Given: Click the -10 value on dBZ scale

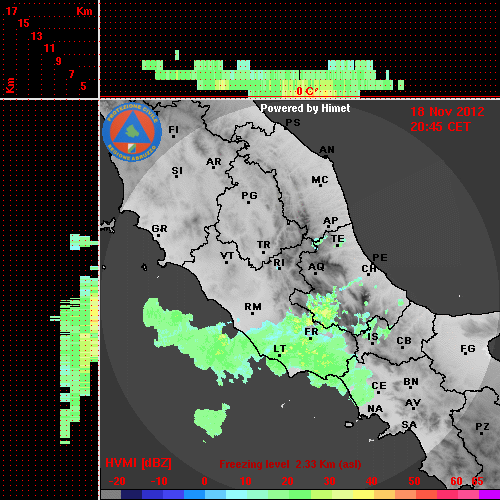Looking at the screenshot, I should pos(159,481).
